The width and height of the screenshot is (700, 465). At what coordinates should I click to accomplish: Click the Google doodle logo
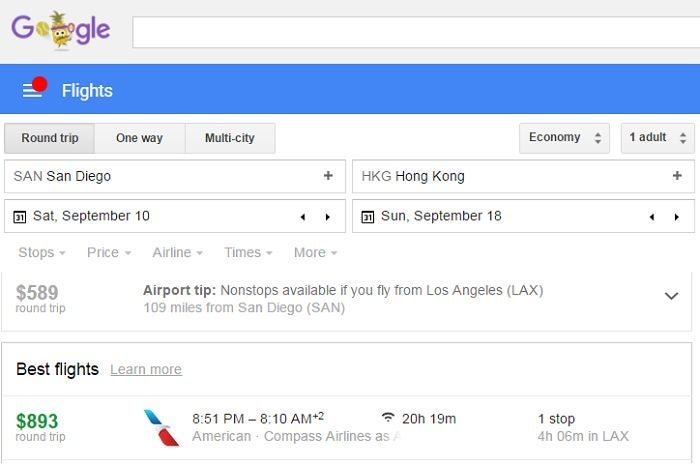click(x=61, y=31)
